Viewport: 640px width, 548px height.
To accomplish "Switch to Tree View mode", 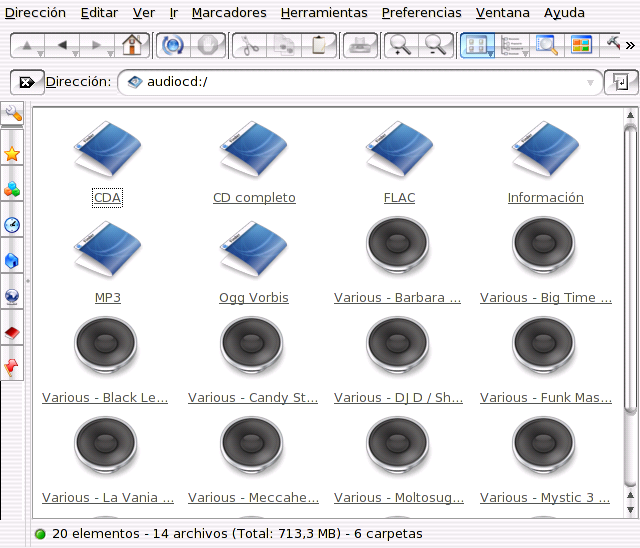I will click(511, 45).
